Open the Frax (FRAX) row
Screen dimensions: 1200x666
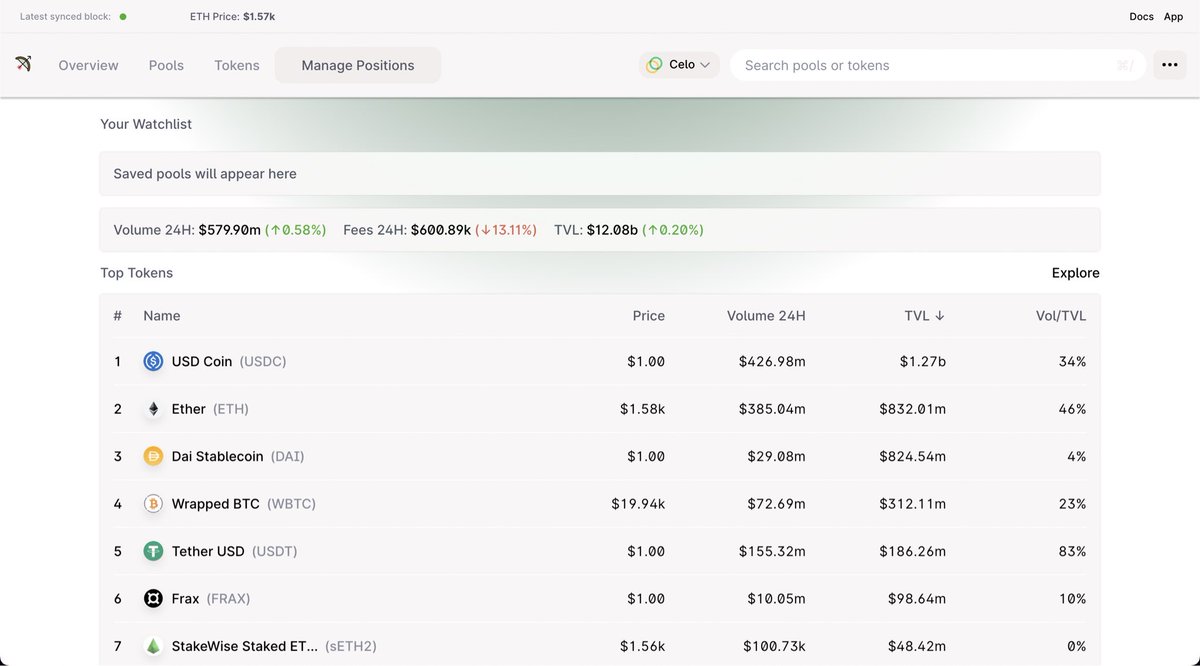[x=600, y=599]
